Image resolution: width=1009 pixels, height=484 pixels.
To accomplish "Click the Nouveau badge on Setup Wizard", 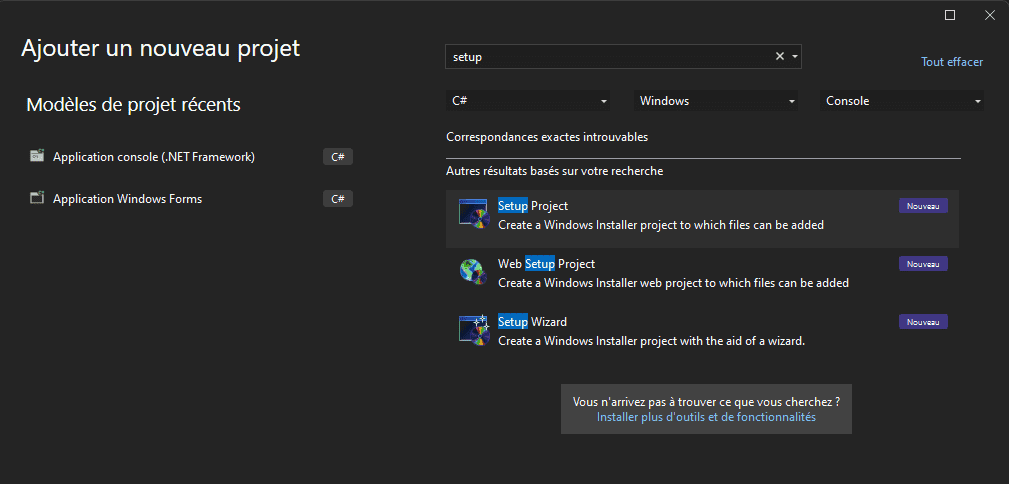I will (x=923, y=322).
